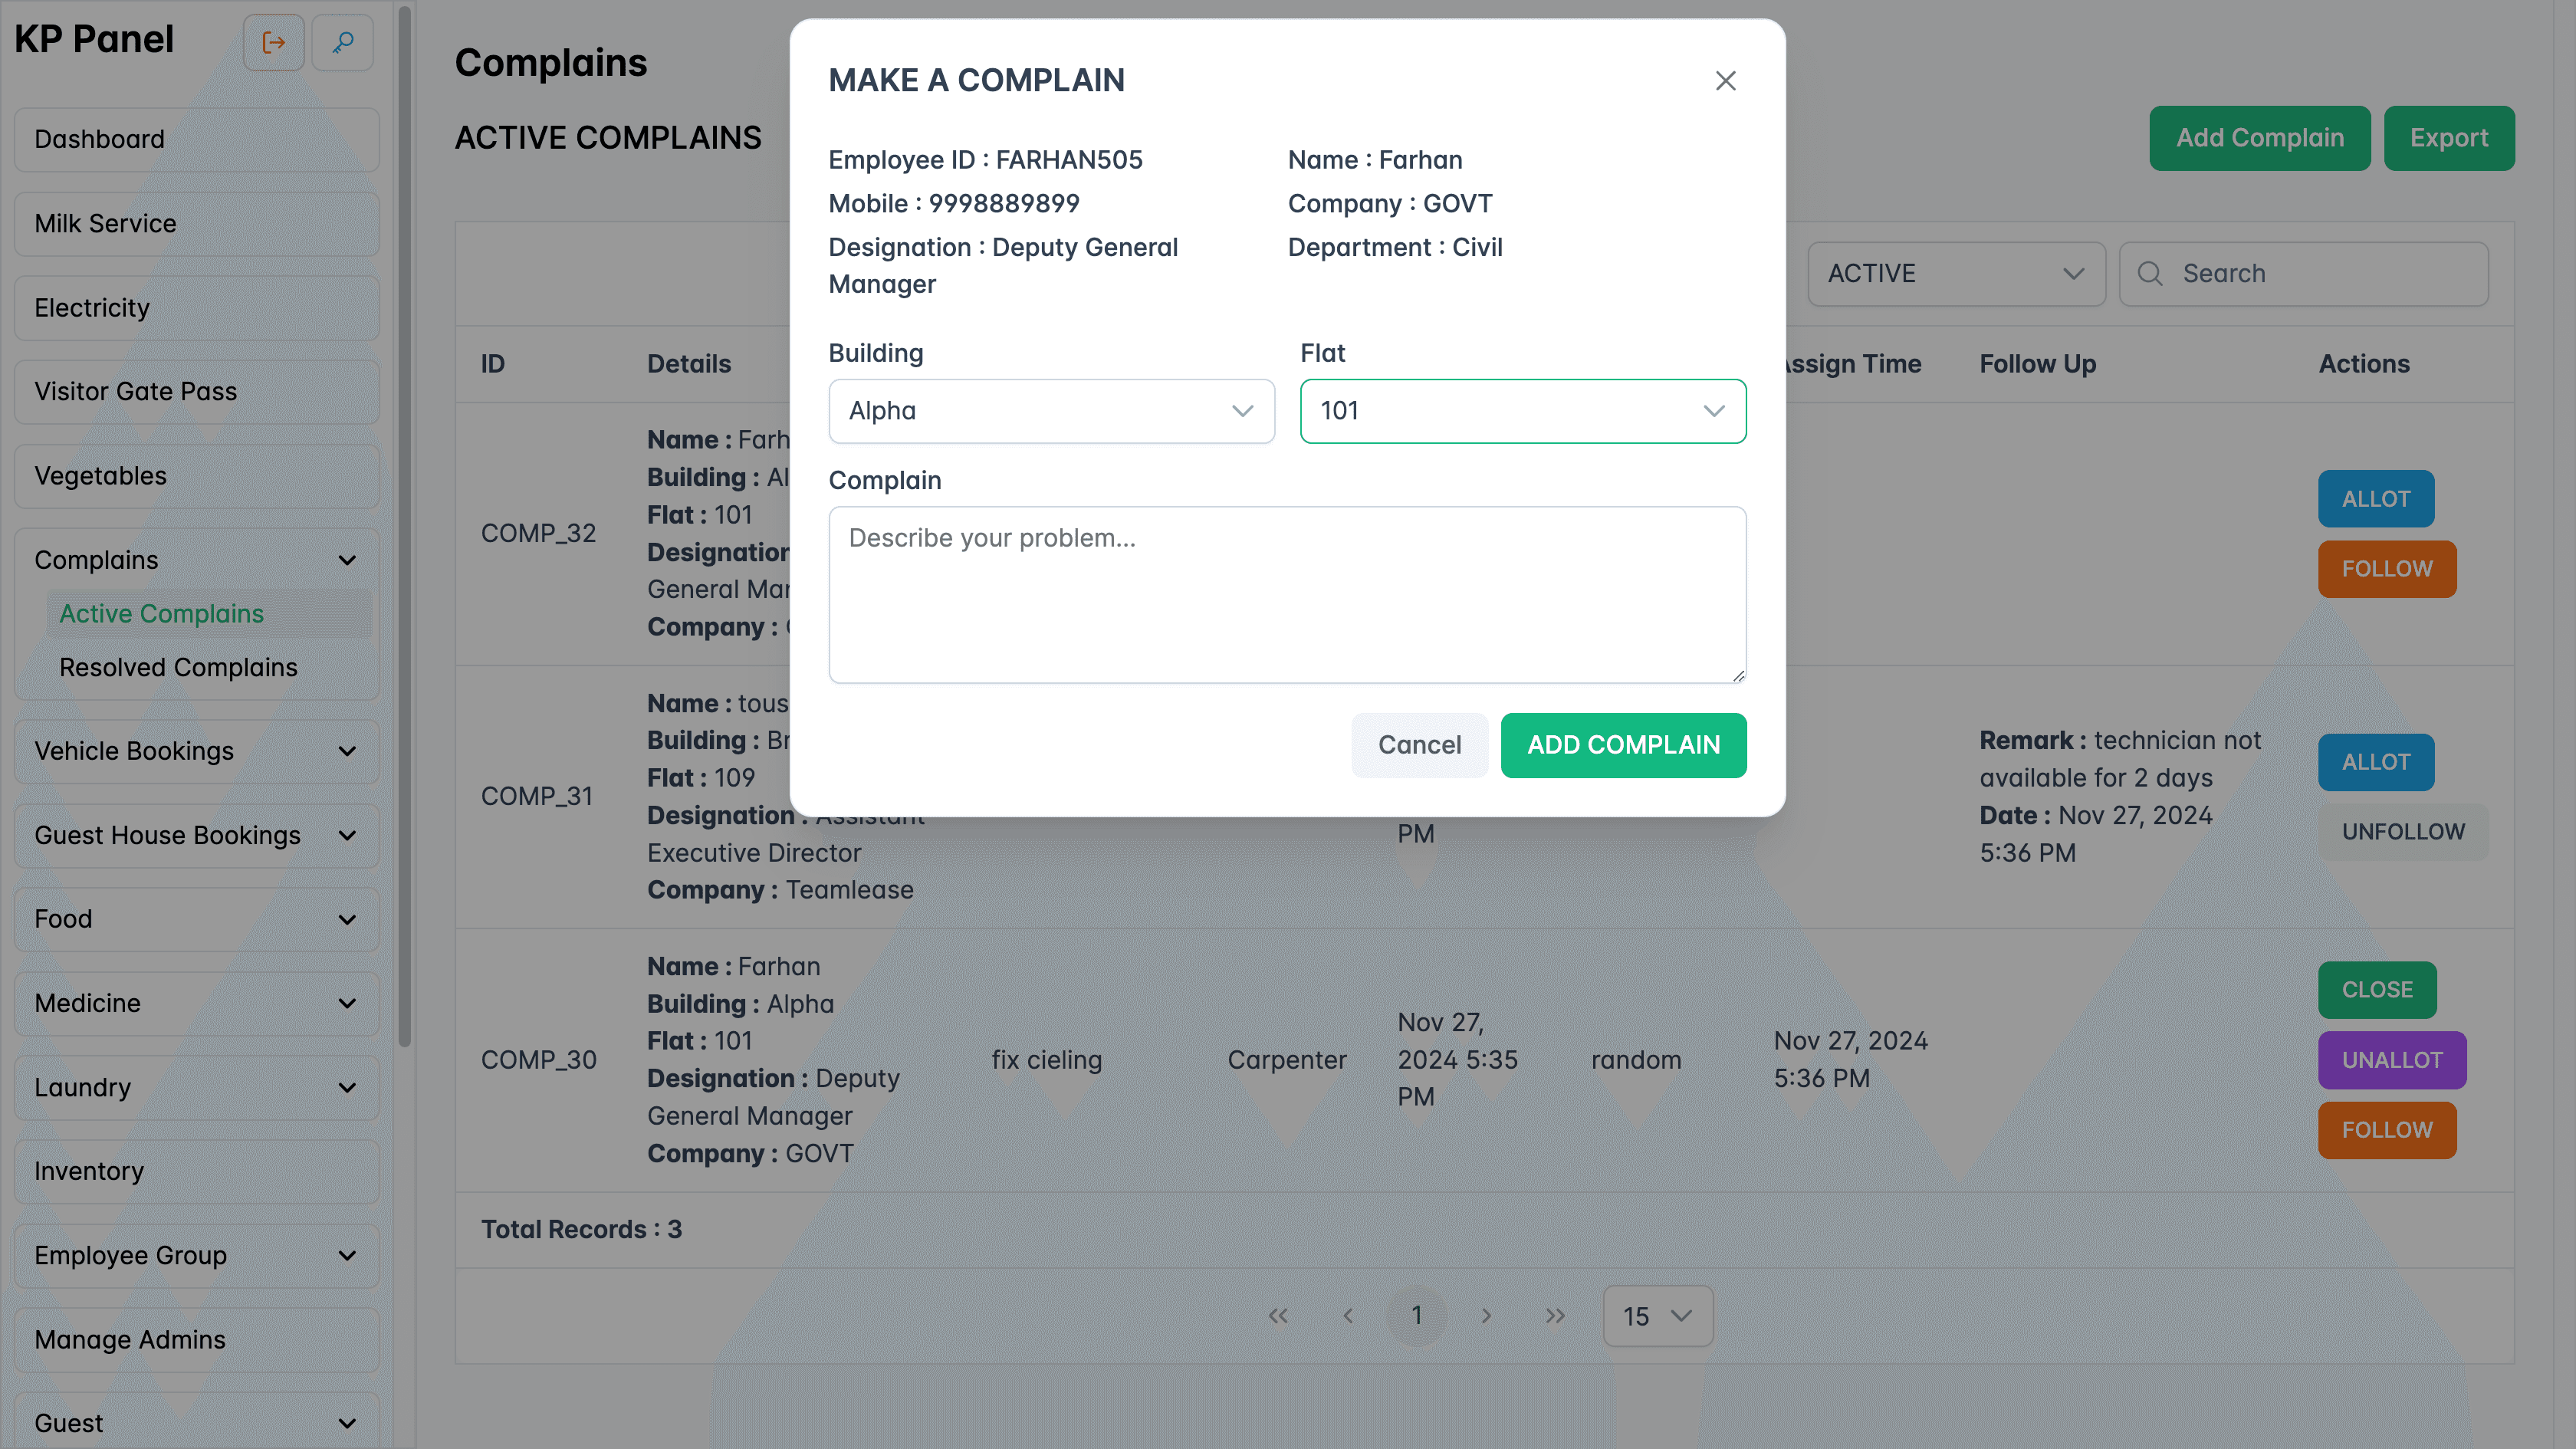
Task: Open the Building dropdown showing Alpha
Action: [x=1051, y=411]
